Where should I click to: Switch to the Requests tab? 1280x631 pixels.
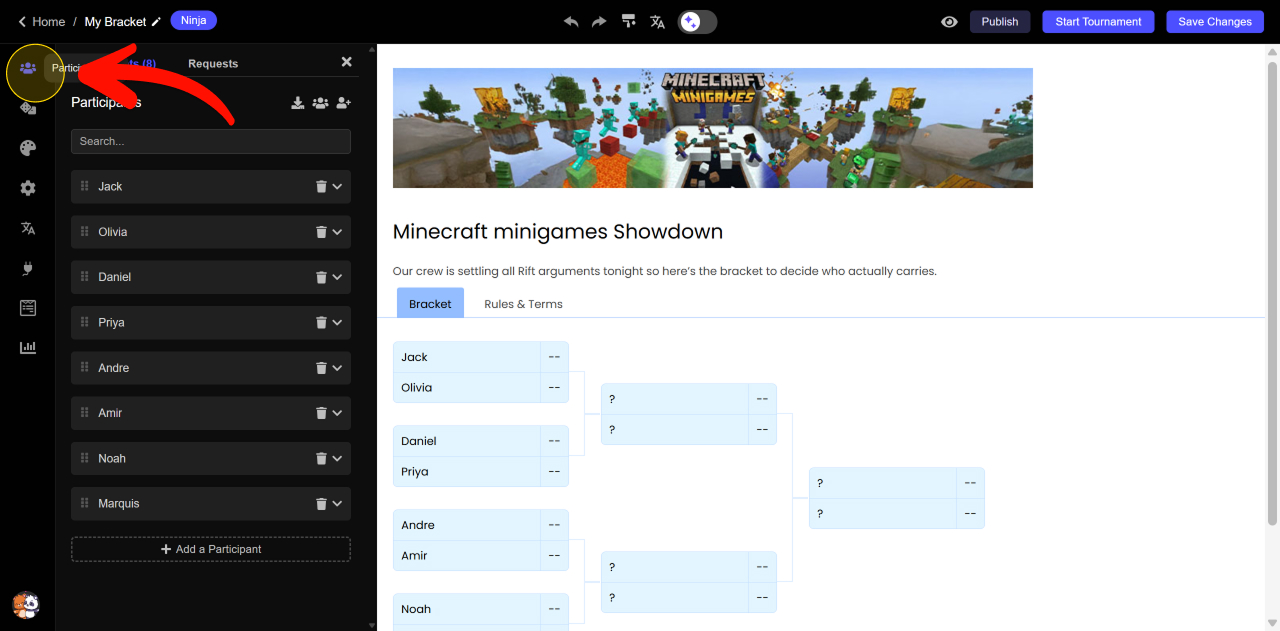pos(213,64)
